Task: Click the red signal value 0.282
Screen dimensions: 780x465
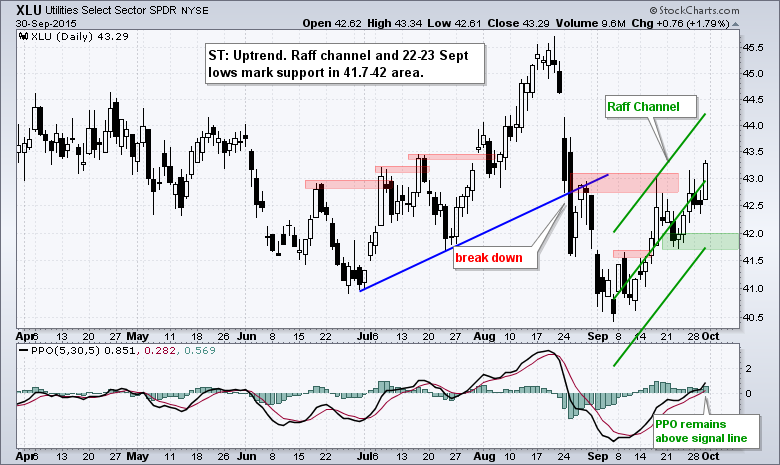Action: (160, 351)
